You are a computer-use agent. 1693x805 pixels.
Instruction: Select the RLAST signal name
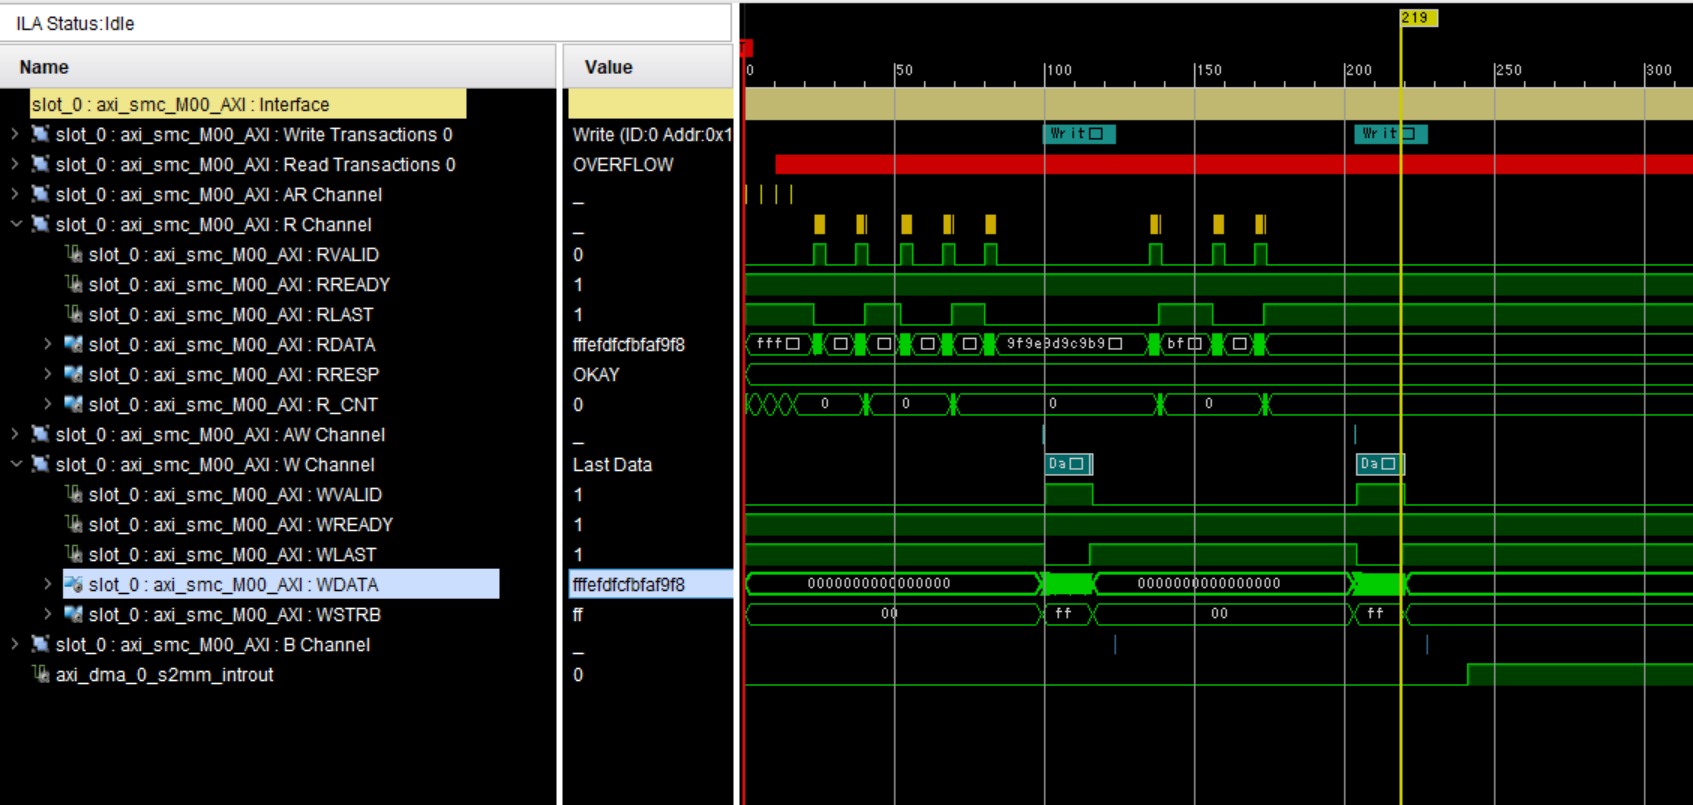231,314
